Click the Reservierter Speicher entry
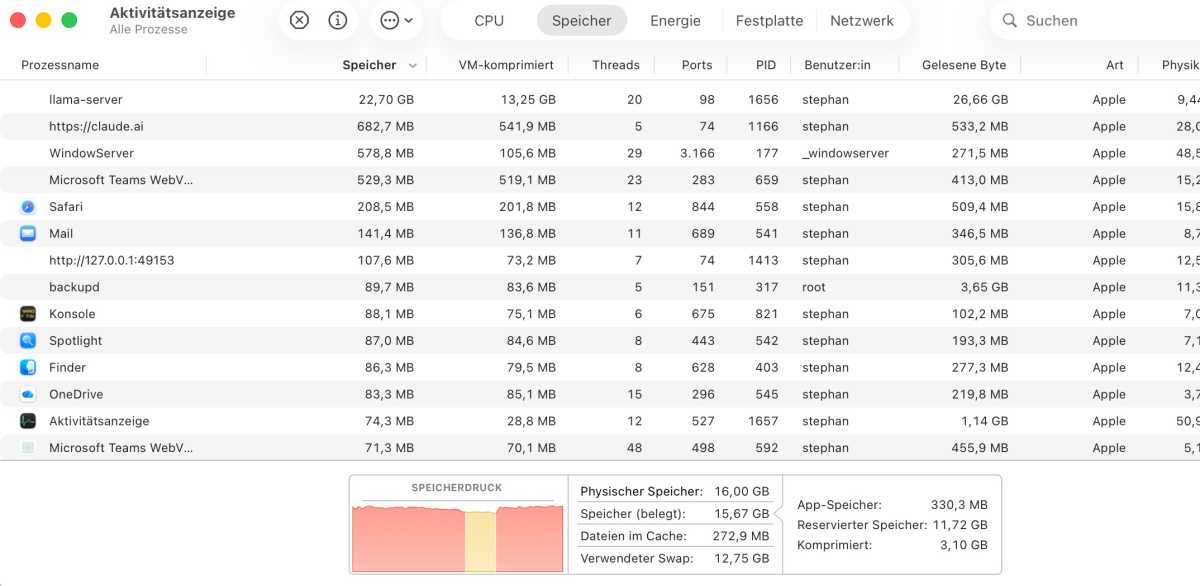The height and width of the screenshot is (586, 1200). pyautogui.click(x=892, y=525)
